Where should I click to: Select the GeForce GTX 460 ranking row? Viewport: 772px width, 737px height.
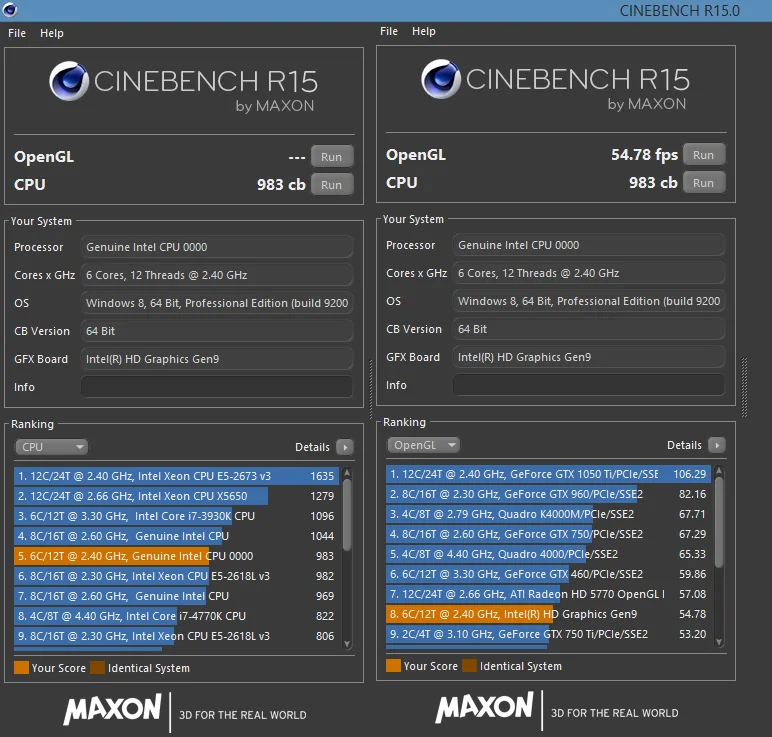click(548, 574)
